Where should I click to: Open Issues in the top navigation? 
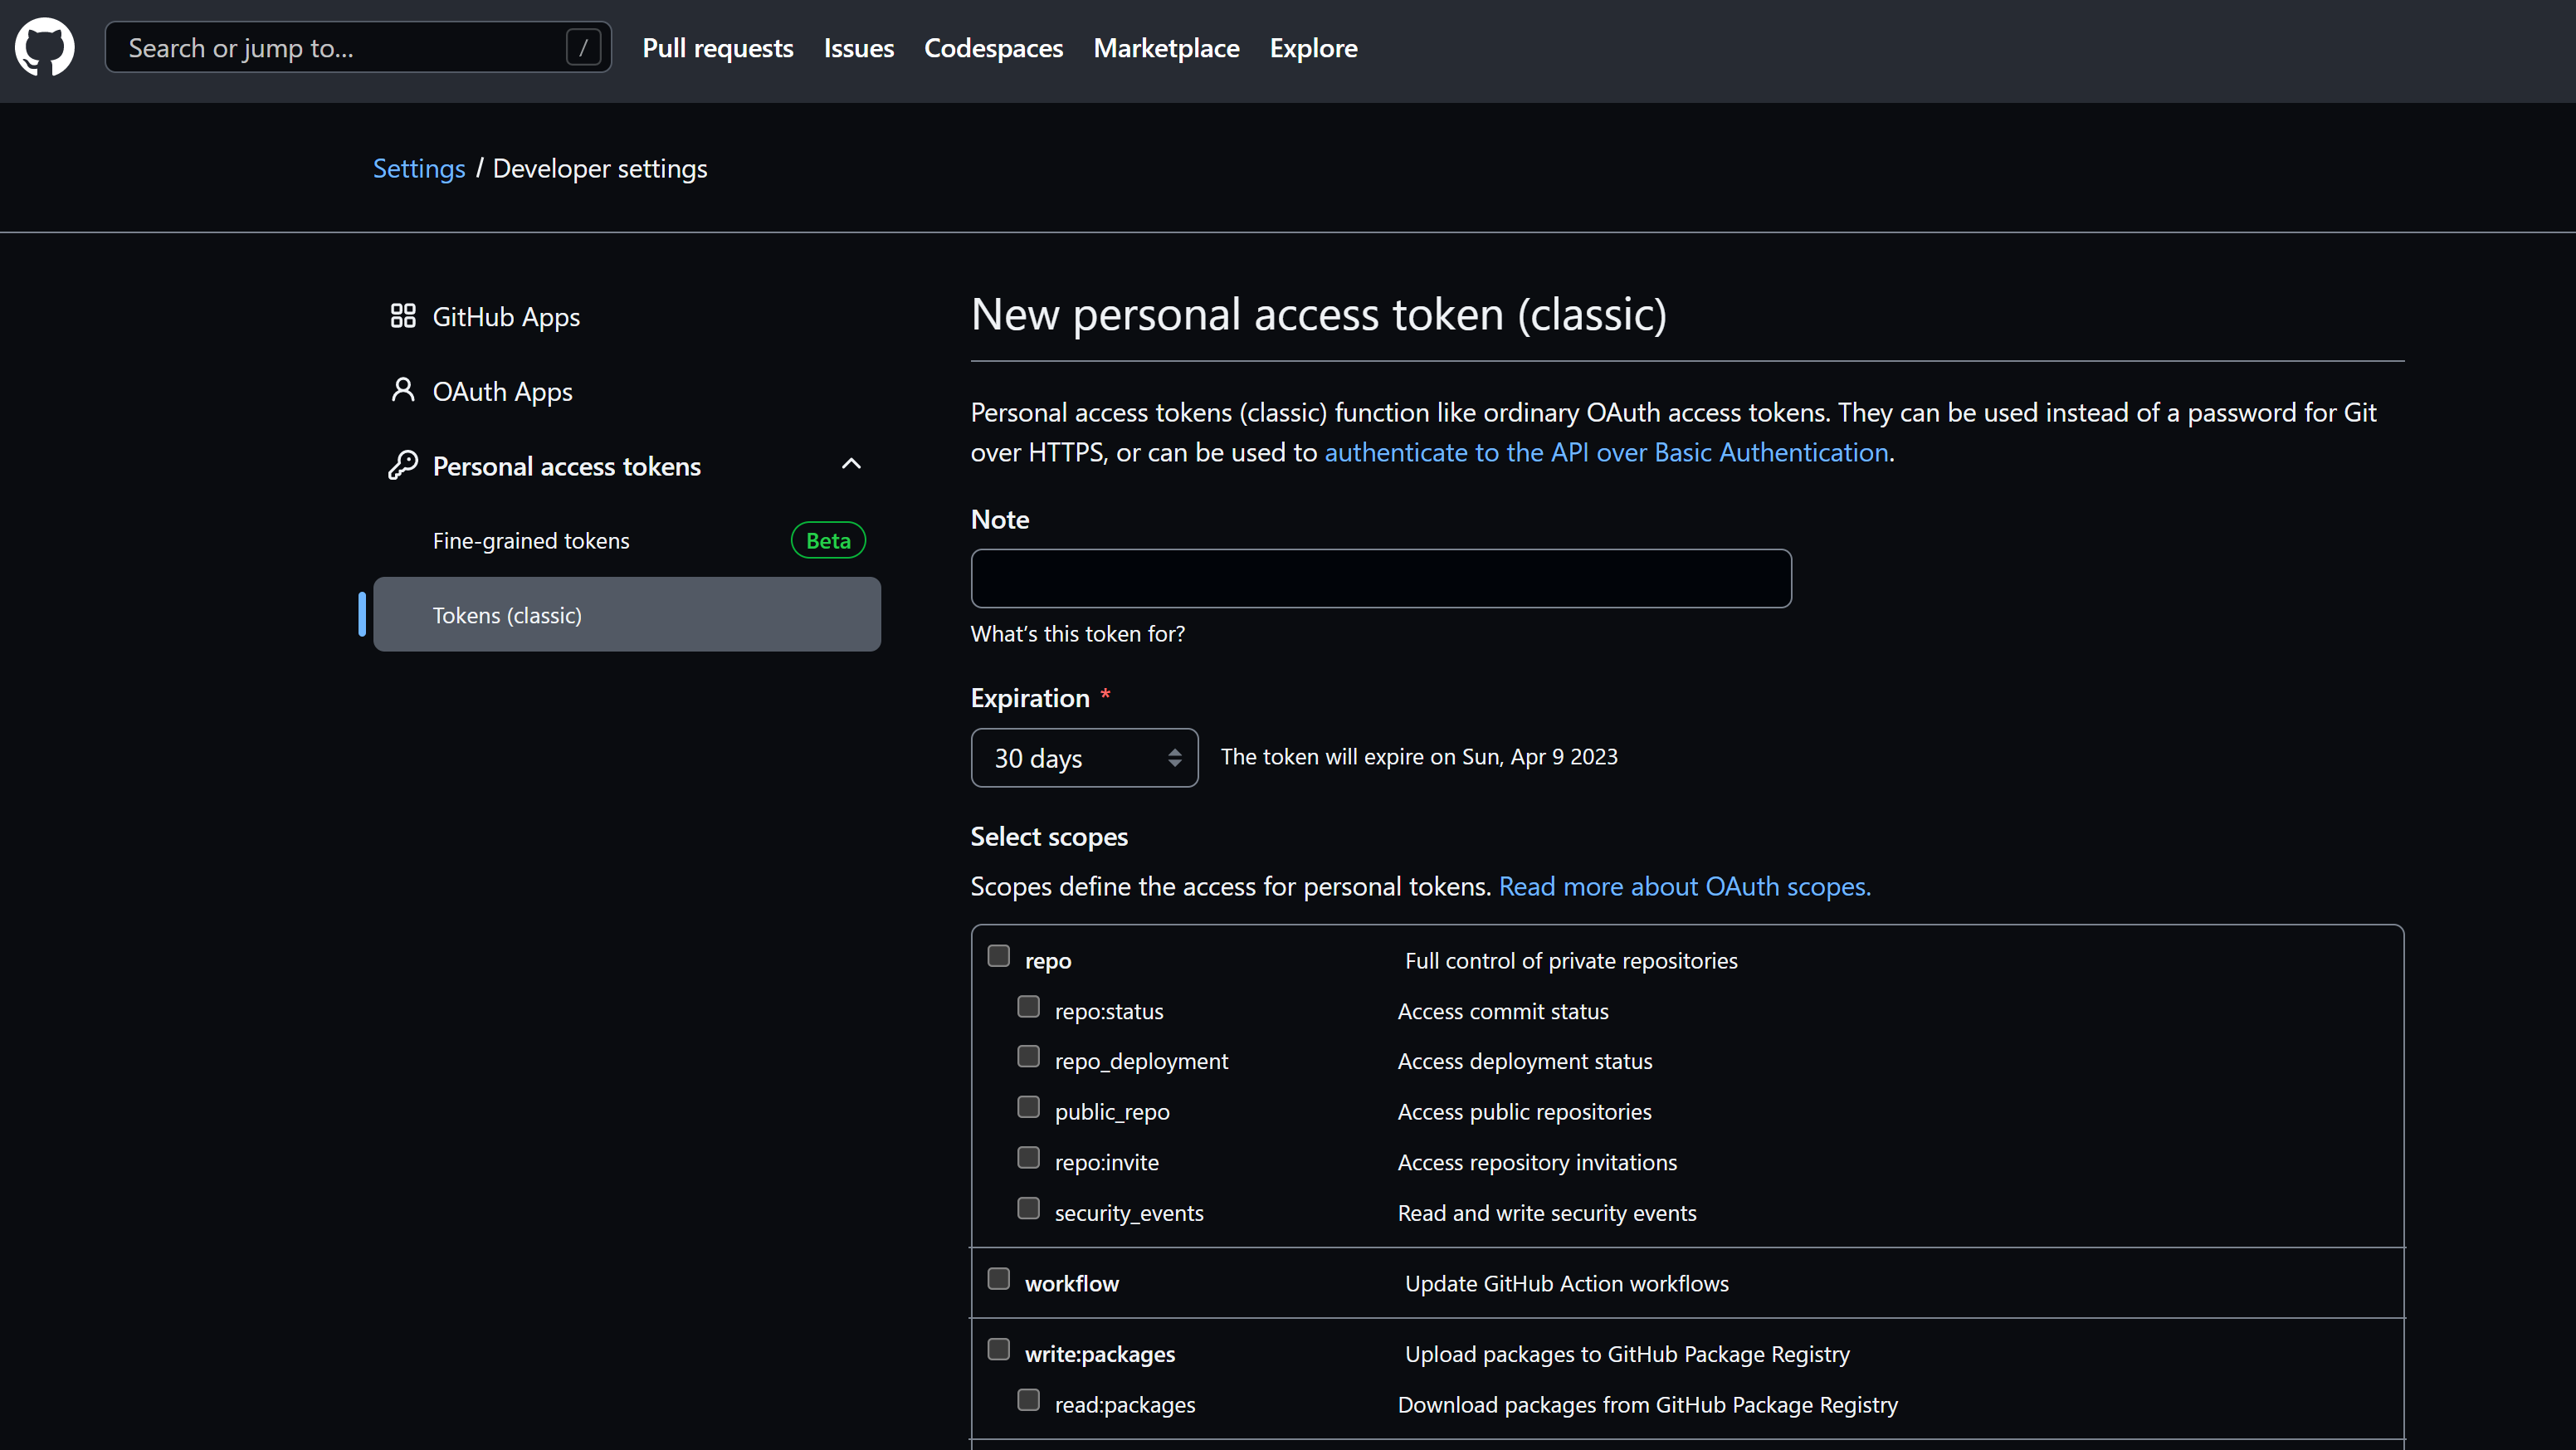[x=858, y=47]
